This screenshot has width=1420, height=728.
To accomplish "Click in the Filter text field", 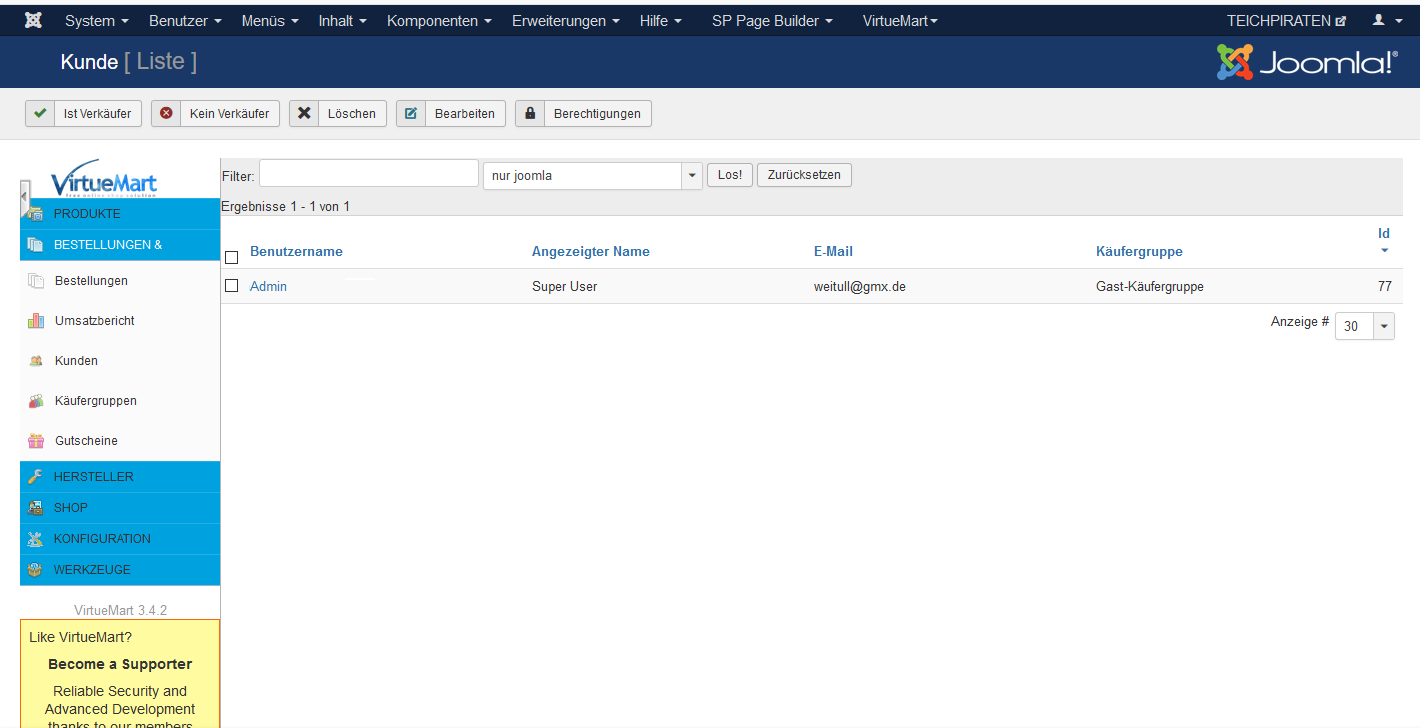I will (368, 173).
